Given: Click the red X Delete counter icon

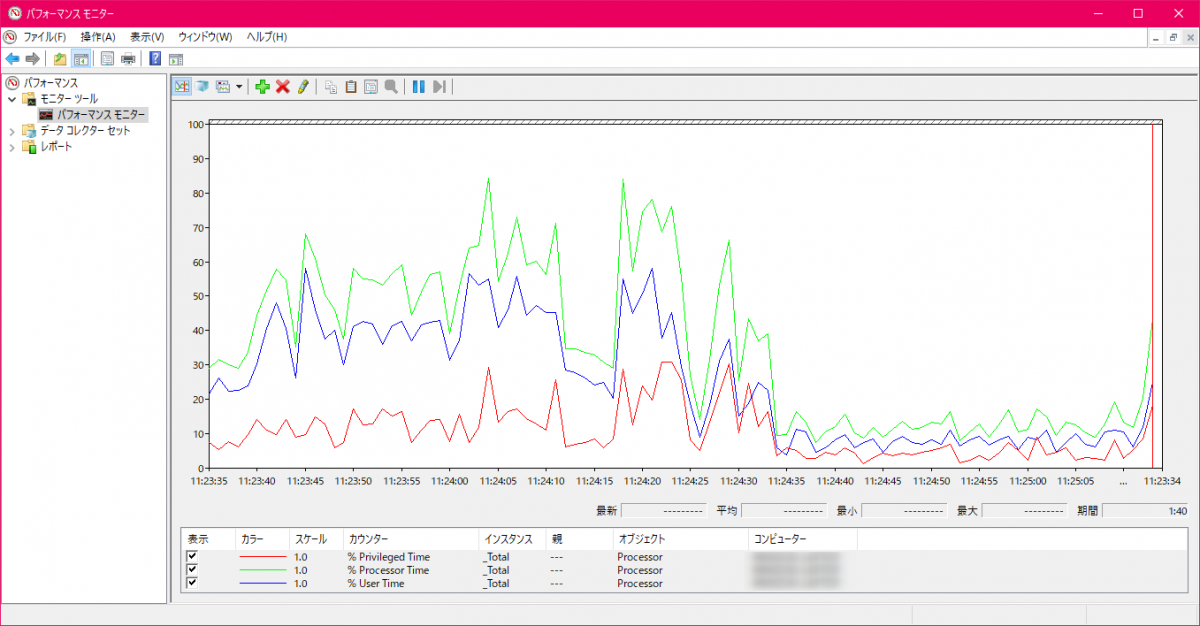Looking at the screenshot, I should tap(282, 87).
